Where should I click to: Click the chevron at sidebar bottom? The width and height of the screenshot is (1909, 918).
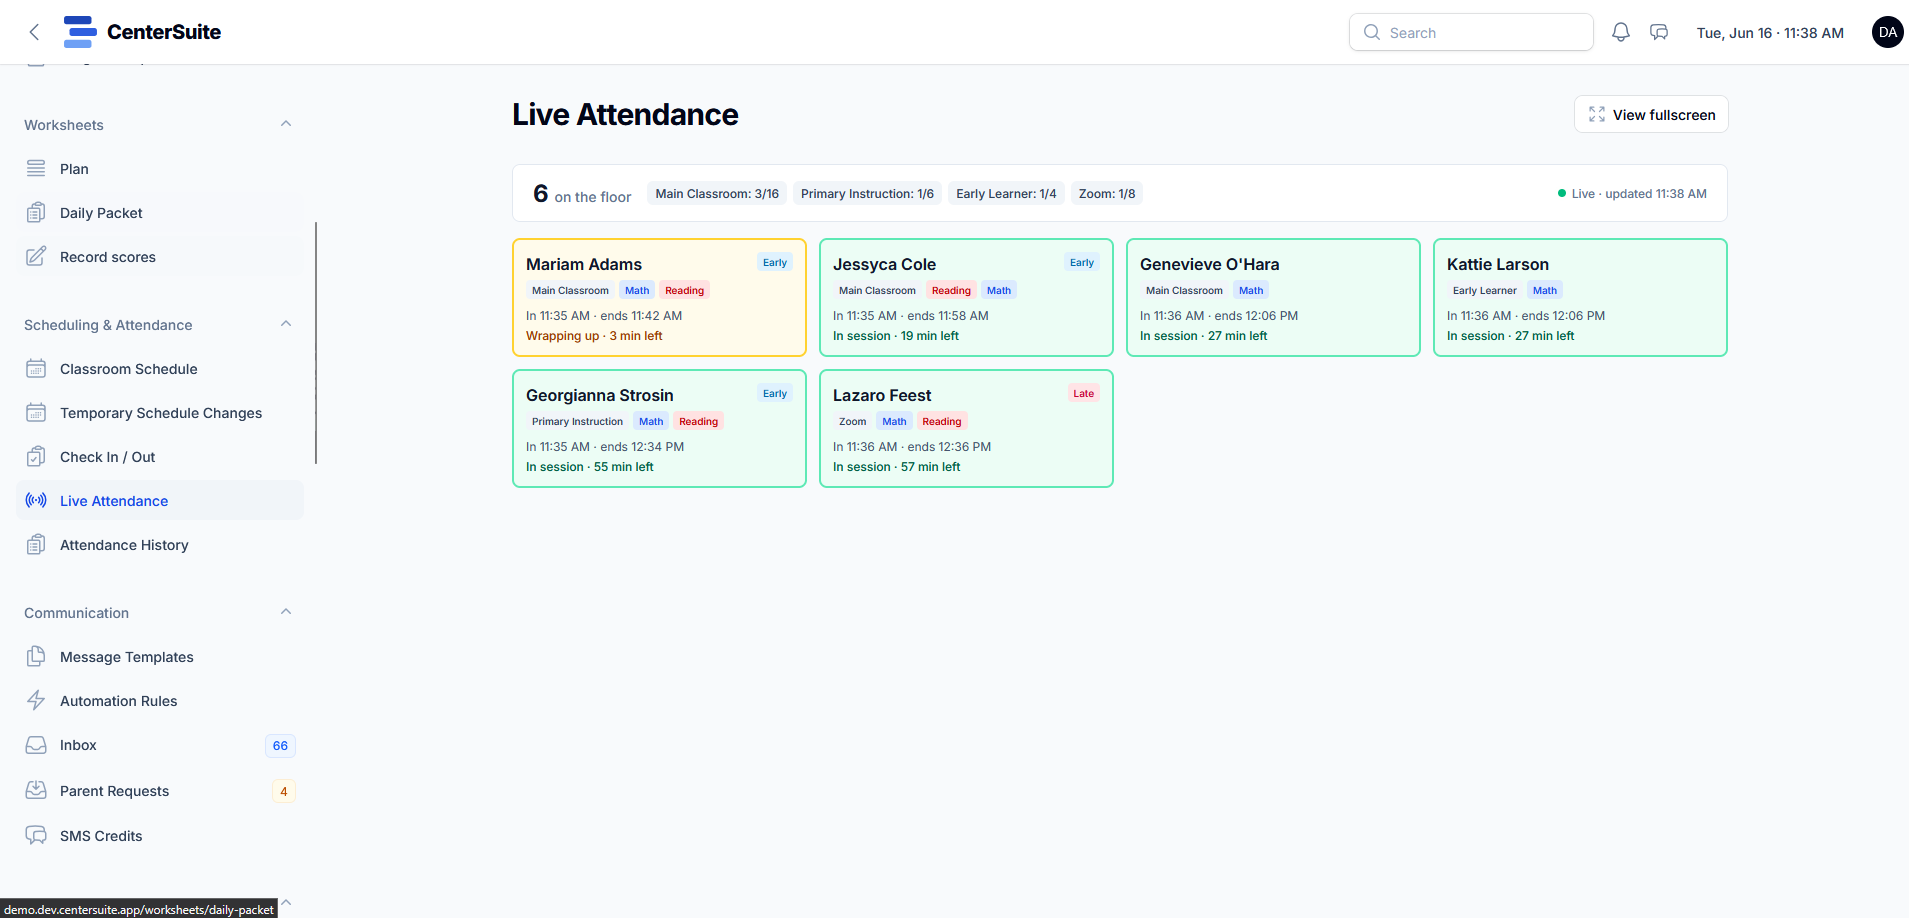click(286, 902)
